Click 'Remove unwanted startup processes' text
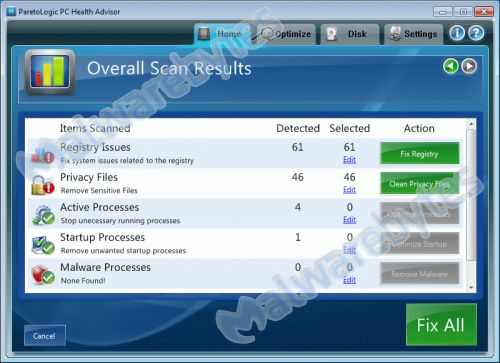500x363 pixels. coord(123,251)
